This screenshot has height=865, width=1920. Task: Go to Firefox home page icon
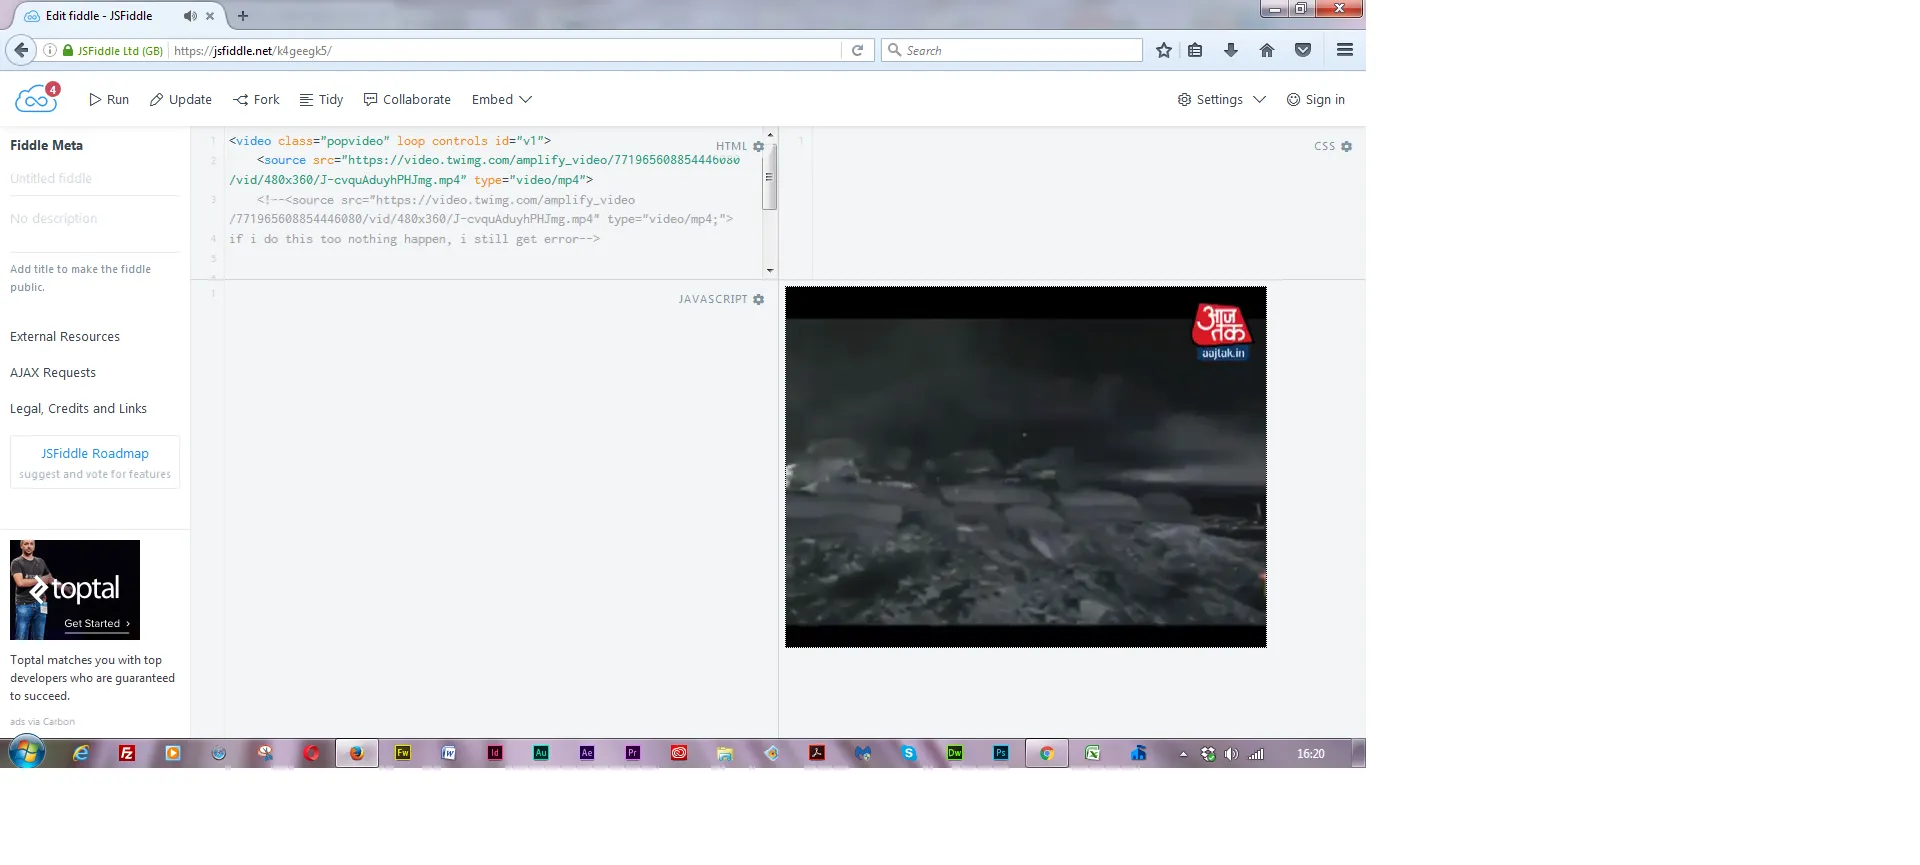(x=1267, y=50)
